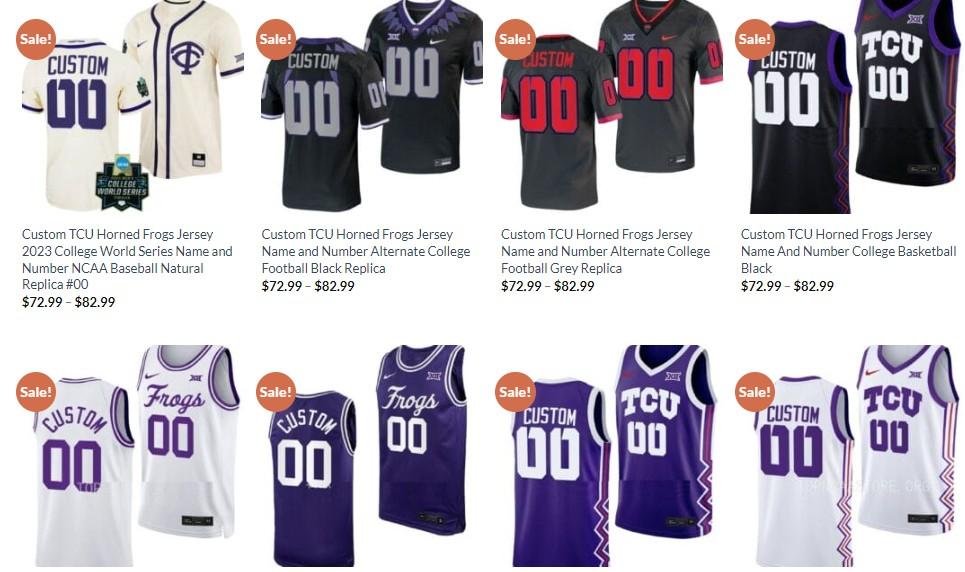This screenshot has width=965, height=572.
Task: Open Alternate College Football Black Replica link
Action: coord(366,251)
